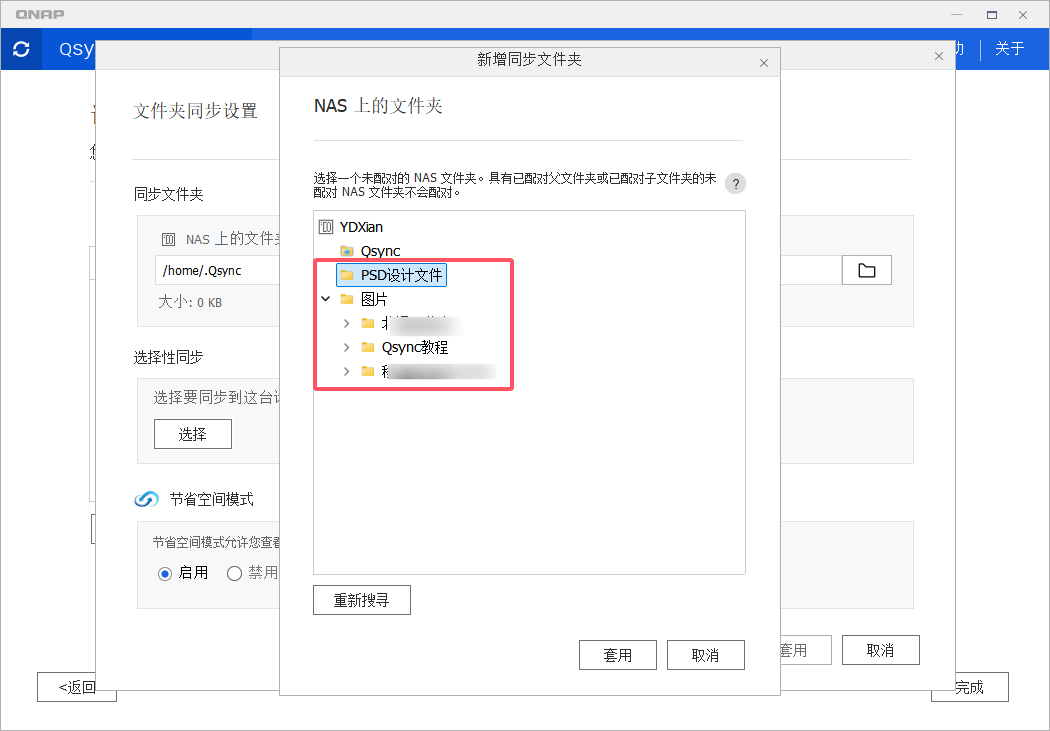Expand first blurred subfolder under 图片
Image resolution: width=1050 pixels, height=731 pixels.
(x=346, y=323)
